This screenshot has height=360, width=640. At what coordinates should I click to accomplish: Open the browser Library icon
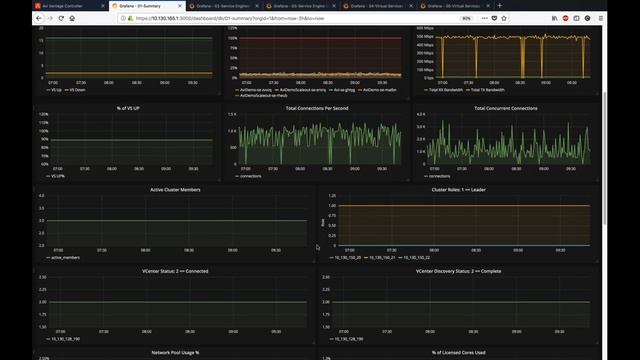554,18
